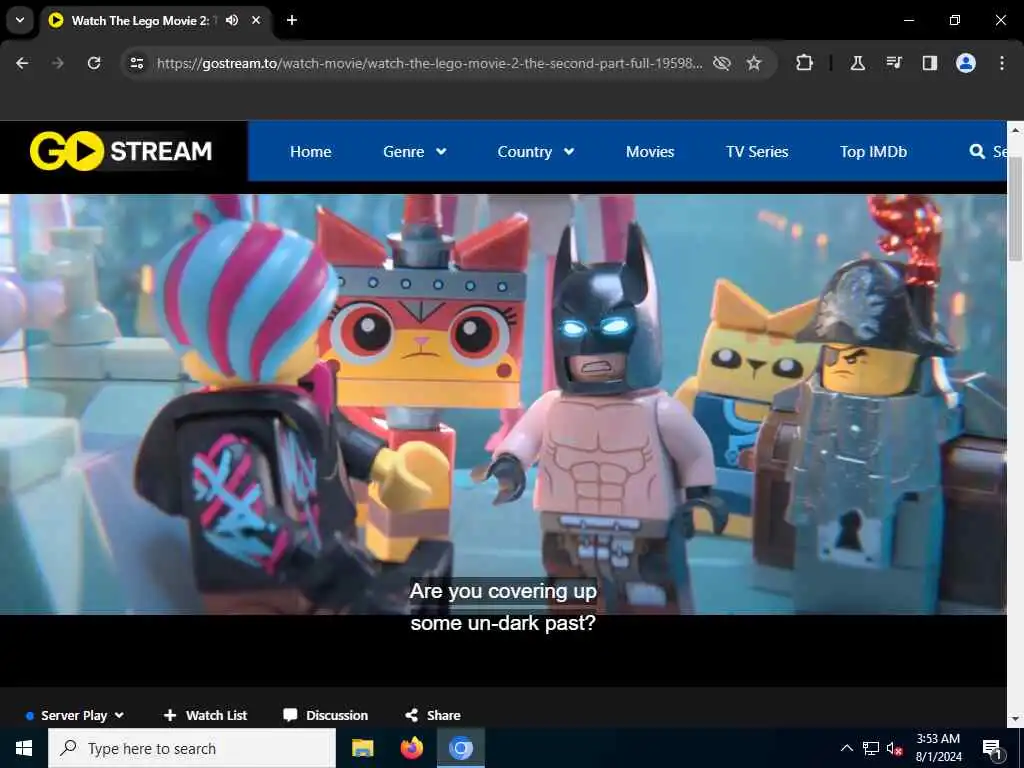Open File Explorer from the taskbar
1024x768 pixels.
point(362,748)
